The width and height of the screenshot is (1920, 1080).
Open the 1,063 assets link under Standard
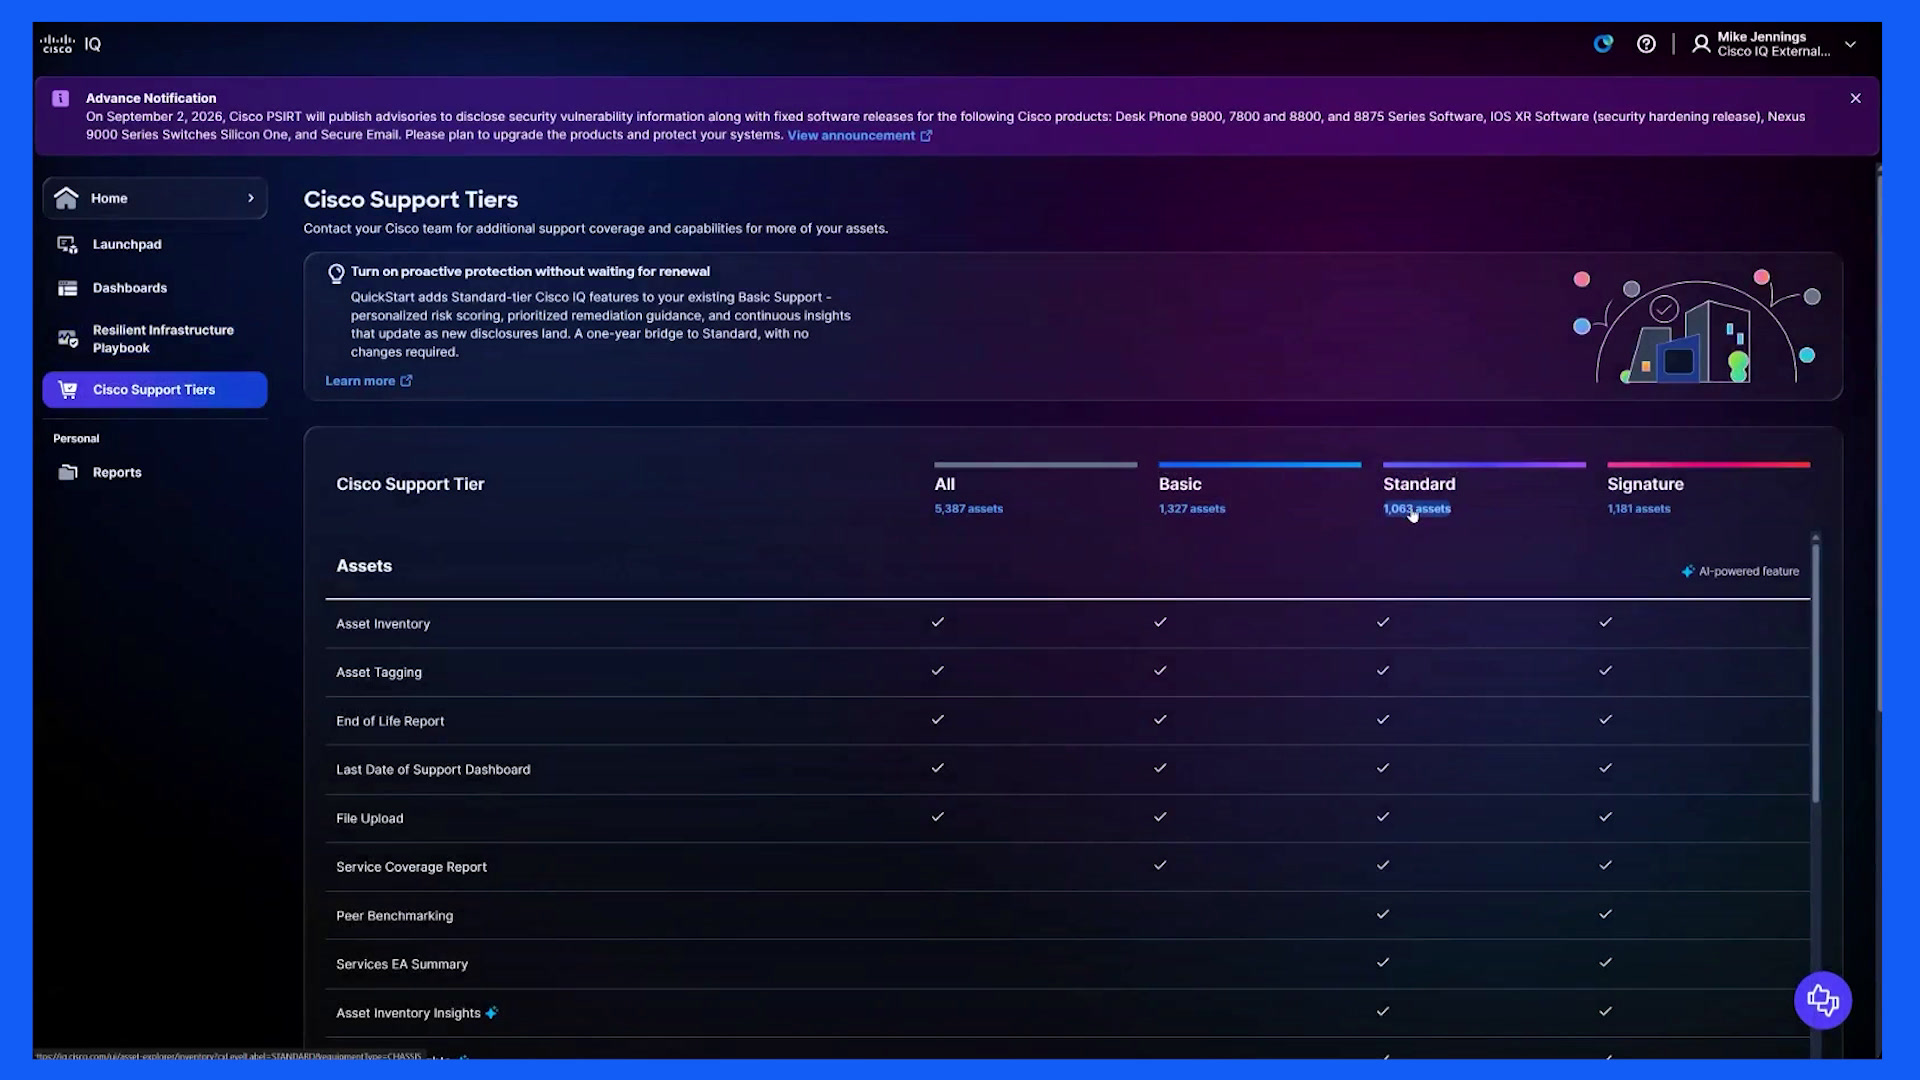coord(1416,509)
